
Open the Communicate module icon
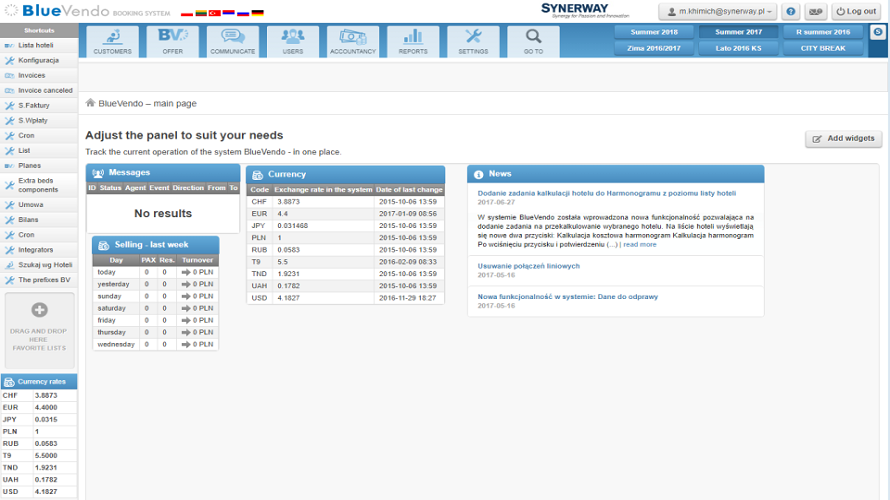(x=233, y=41)
